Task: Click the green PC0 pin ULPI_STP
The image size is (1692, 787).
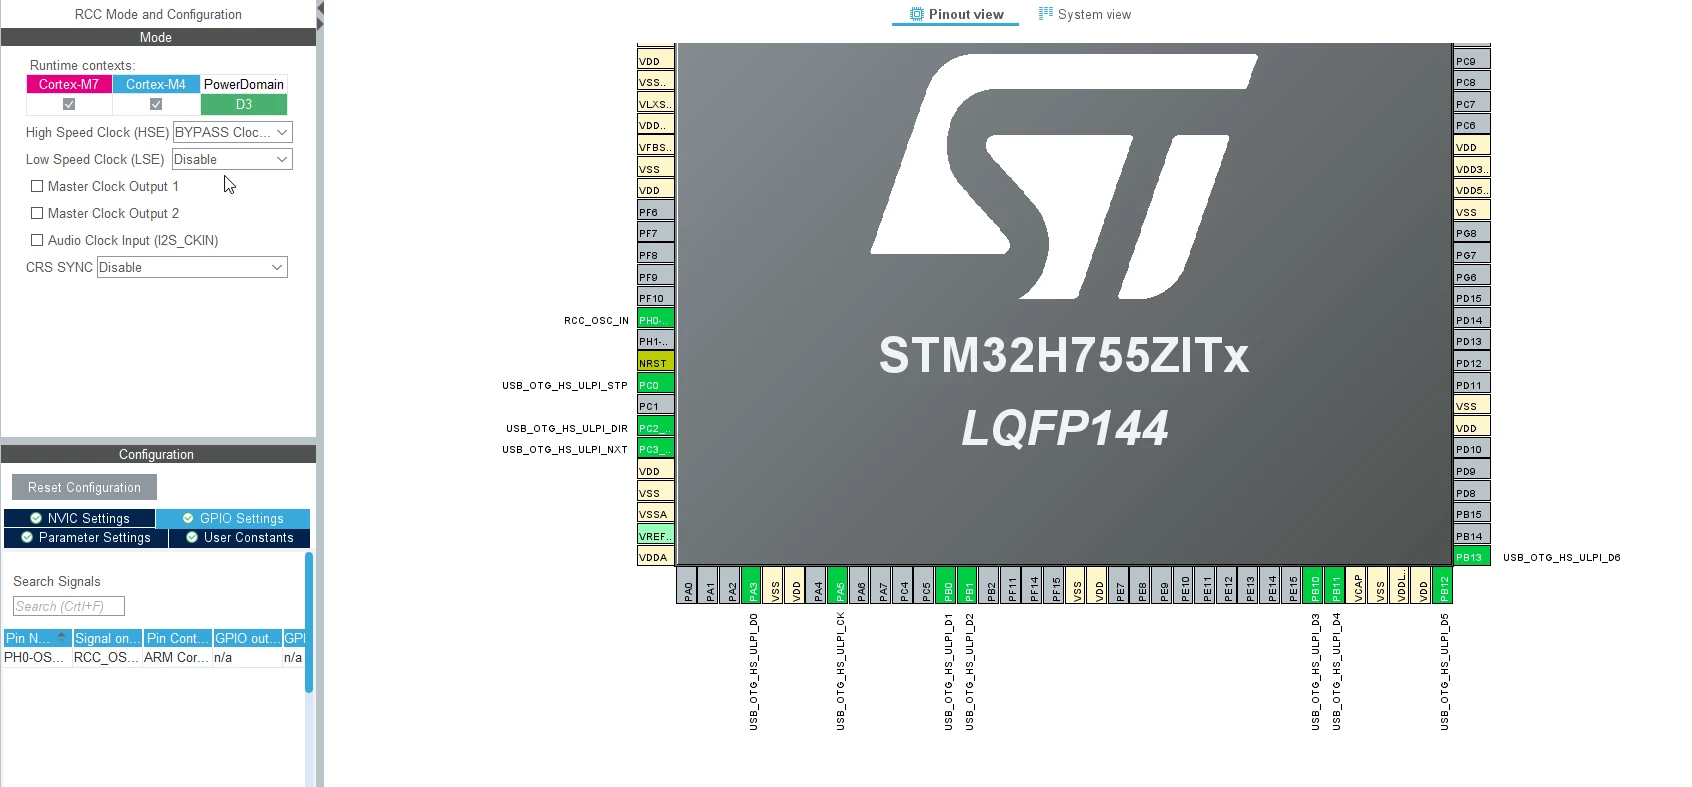Action: (655, 385)
